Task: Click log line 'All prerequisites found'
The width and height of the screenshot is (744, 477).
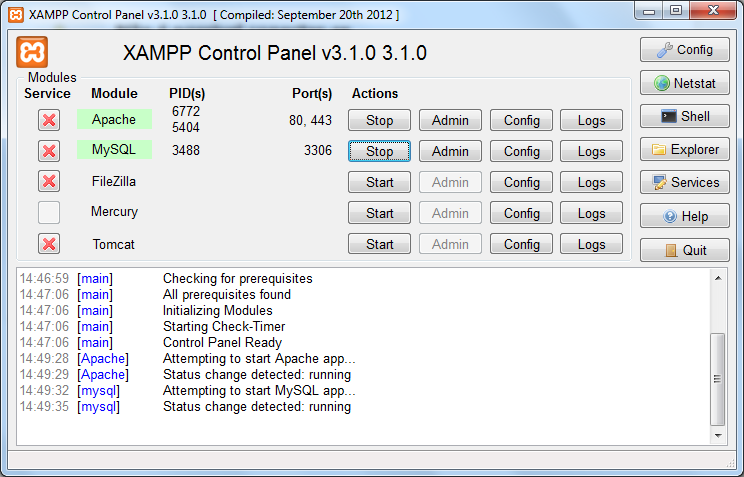Action: tap(227, 294)
